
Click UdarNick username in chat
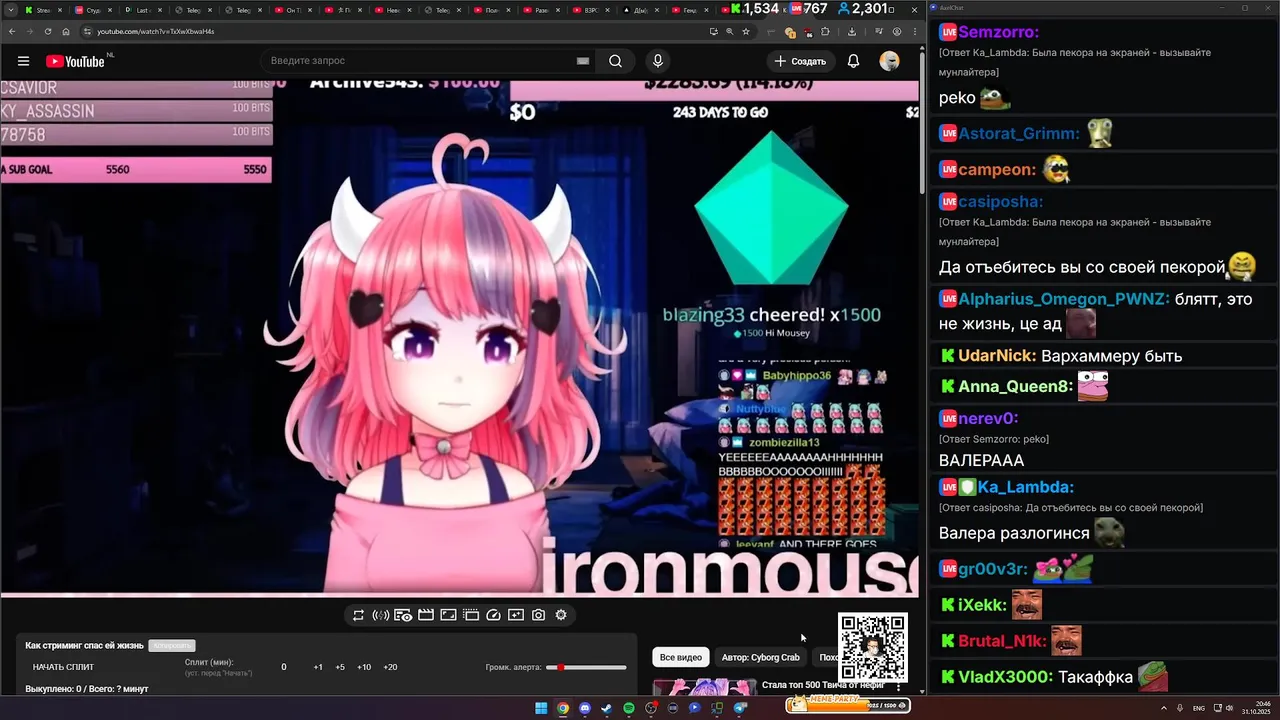point(997,356)
